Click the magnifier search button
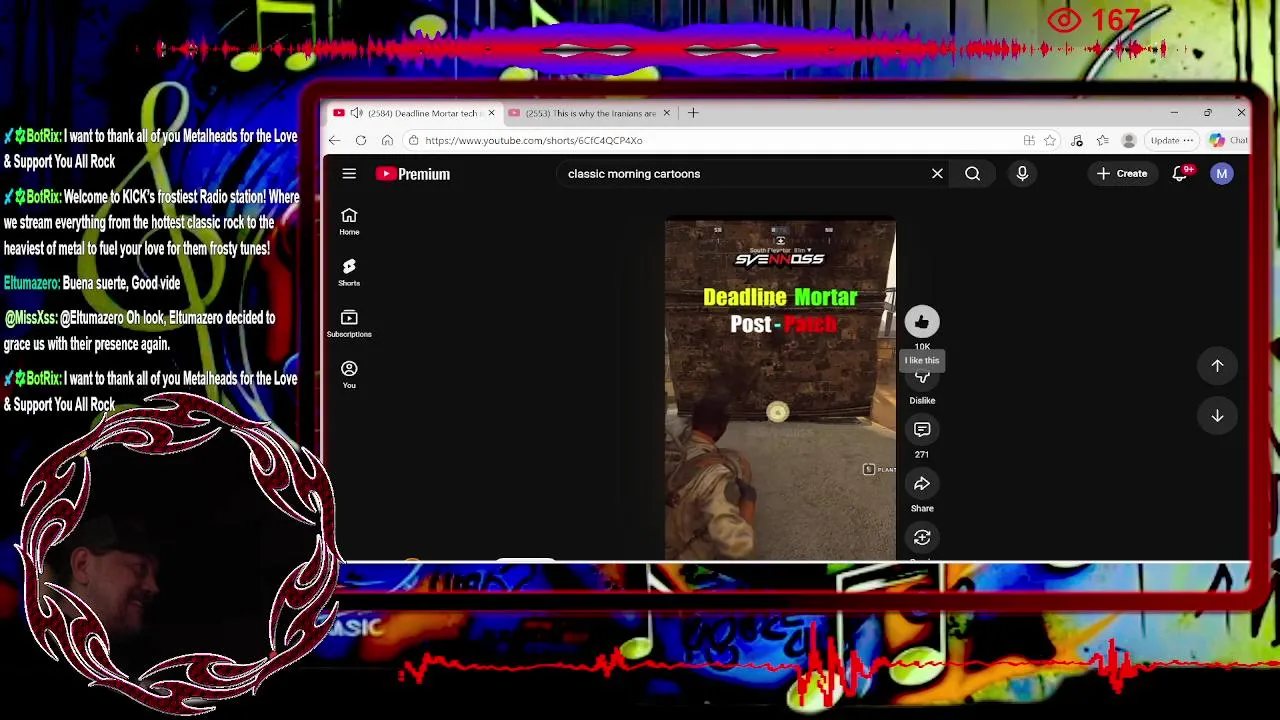 pyautogui.click(x=972, y=174)
